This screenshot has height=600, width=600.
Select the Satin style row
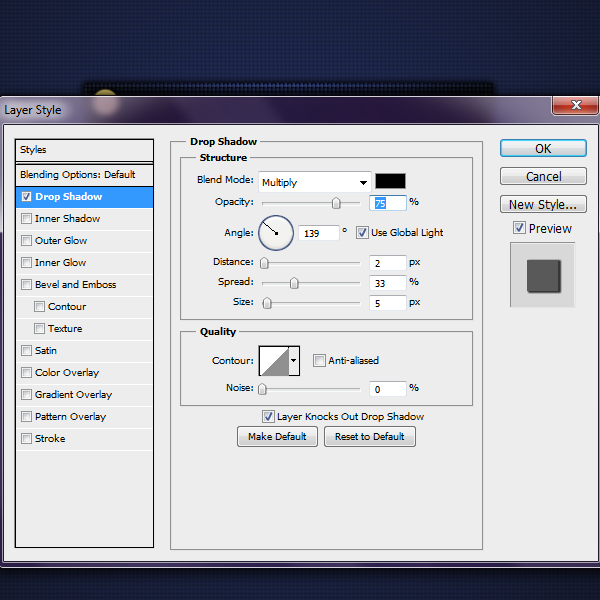point(84,351)
